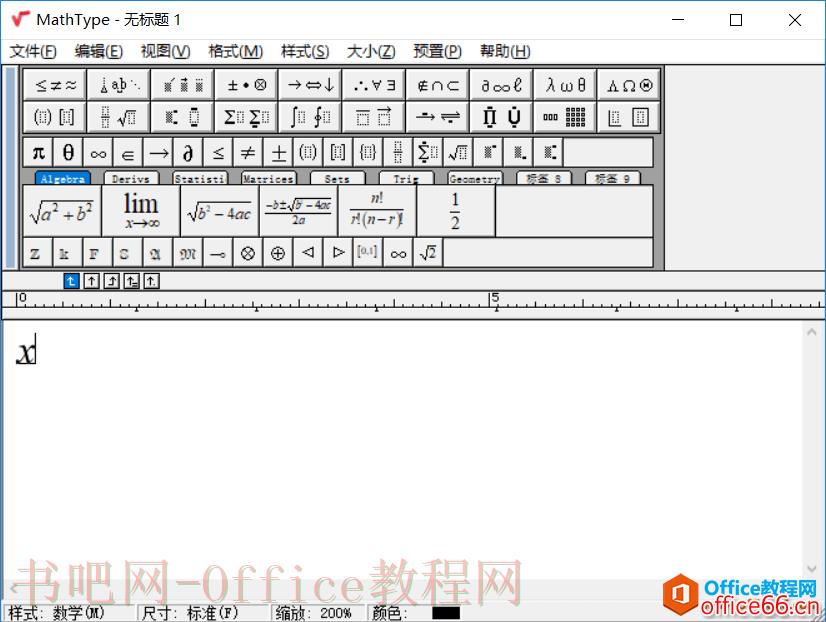Open the logical symbols palette (∴∀∃)
This screenshot has height=622, width=826.
374,84
